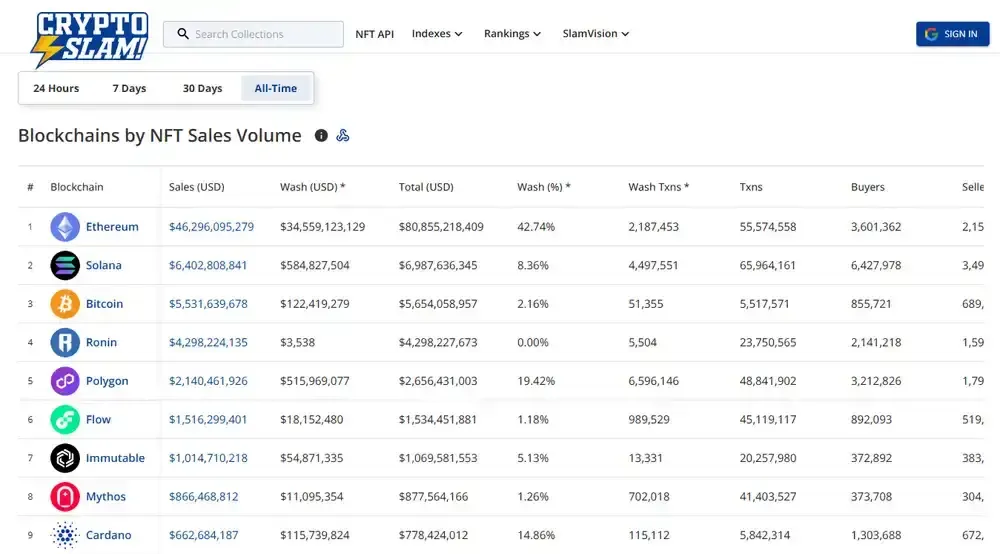Sort by the Sales (USD) column header
This screenshot has height=554, width=1000.
196,187
